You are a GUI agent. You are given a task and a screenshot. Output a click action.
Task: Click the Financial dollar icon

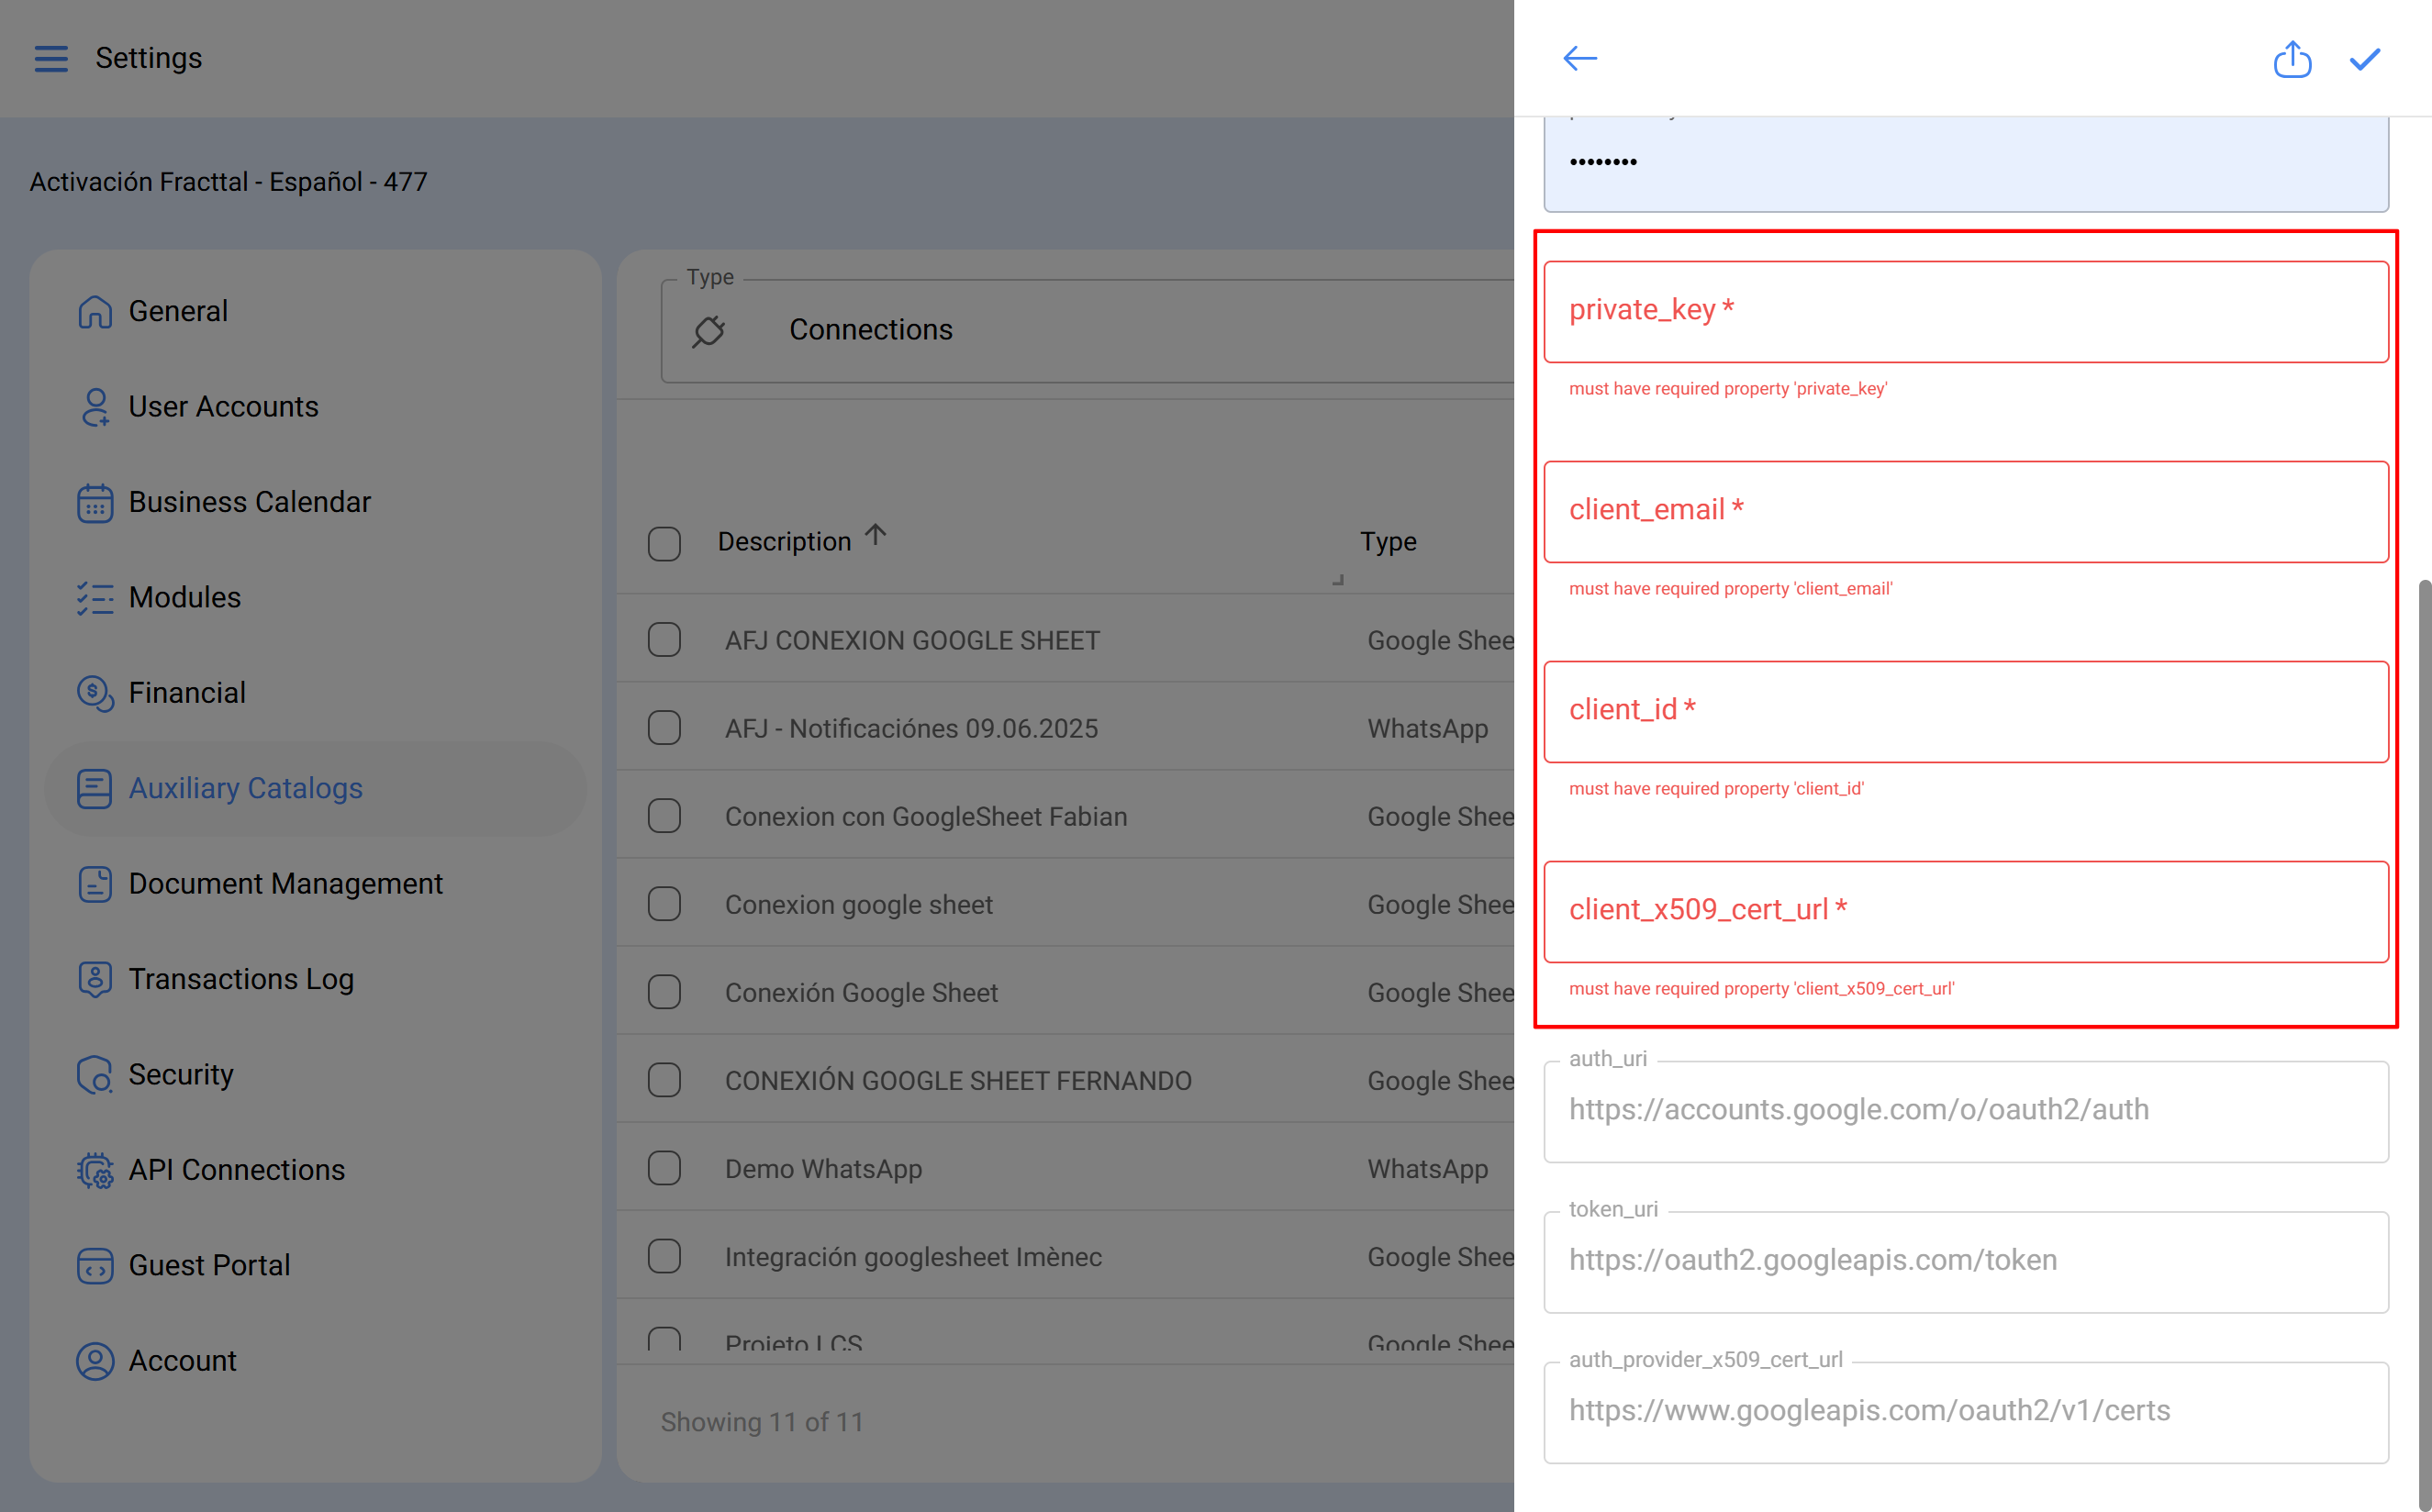[x=95, y=693]
